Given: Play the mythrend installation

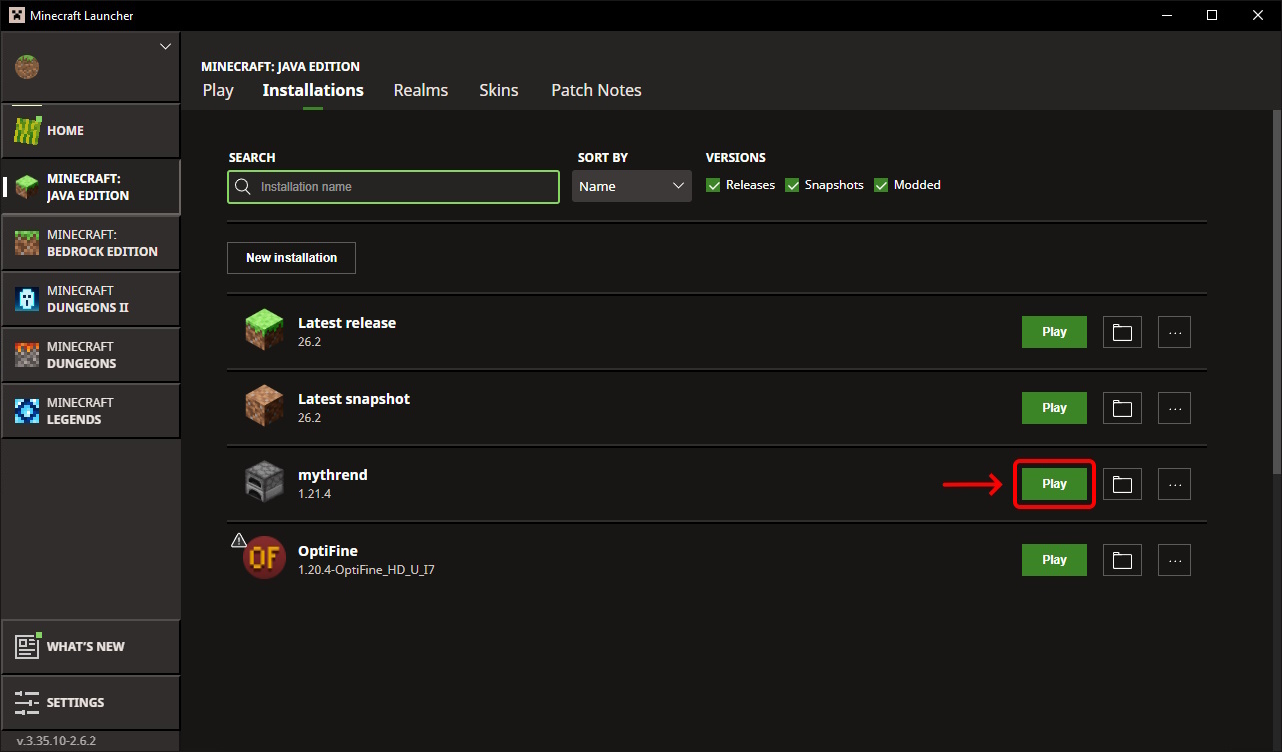Looking at the screenshot, I should [x=1054, y=484].
